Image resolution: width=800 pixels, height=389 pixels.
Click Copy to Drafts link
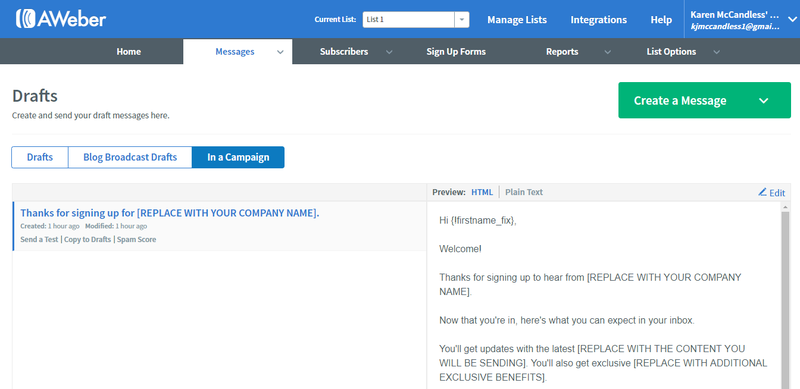click(x=87, y=239)
